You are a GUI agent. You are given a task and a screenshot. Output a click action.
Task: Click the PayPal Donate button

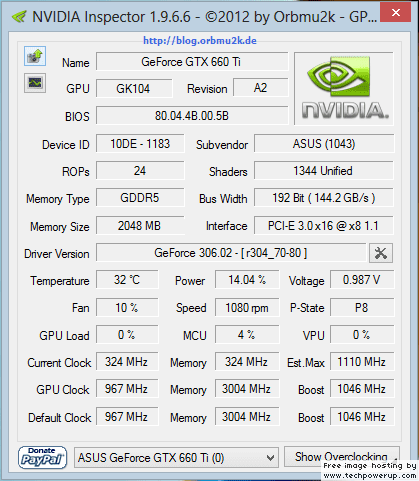click(x=42, y=458)
